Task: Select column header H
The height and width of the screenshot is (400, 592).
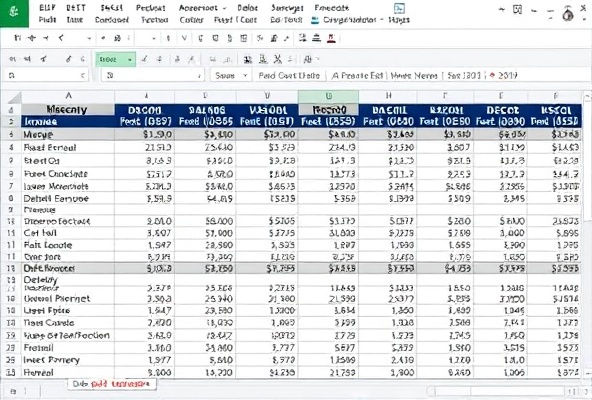Action: [388, 96]
